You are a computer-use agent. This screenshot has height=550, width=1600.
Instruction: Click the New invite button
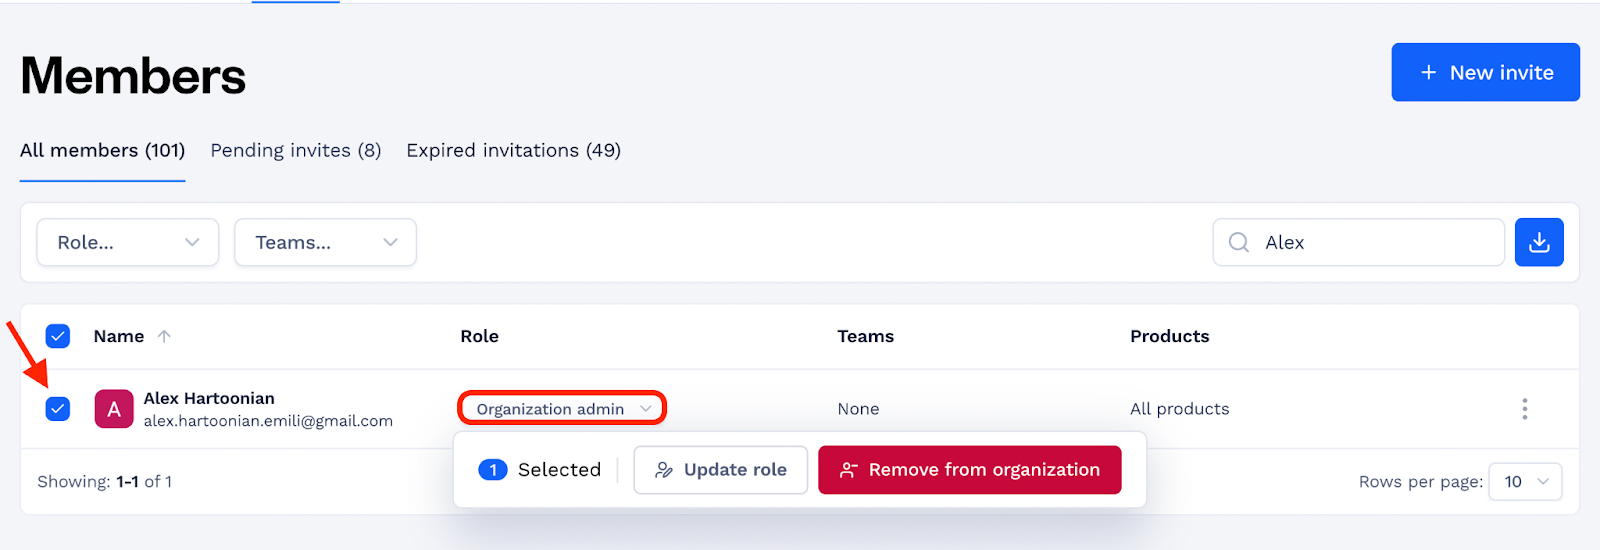(1486, 72)
